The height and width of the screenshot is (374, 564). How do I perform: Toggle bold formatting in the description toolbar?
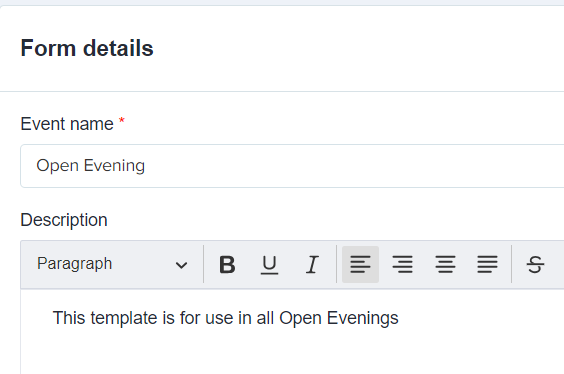tap(227, 265)
